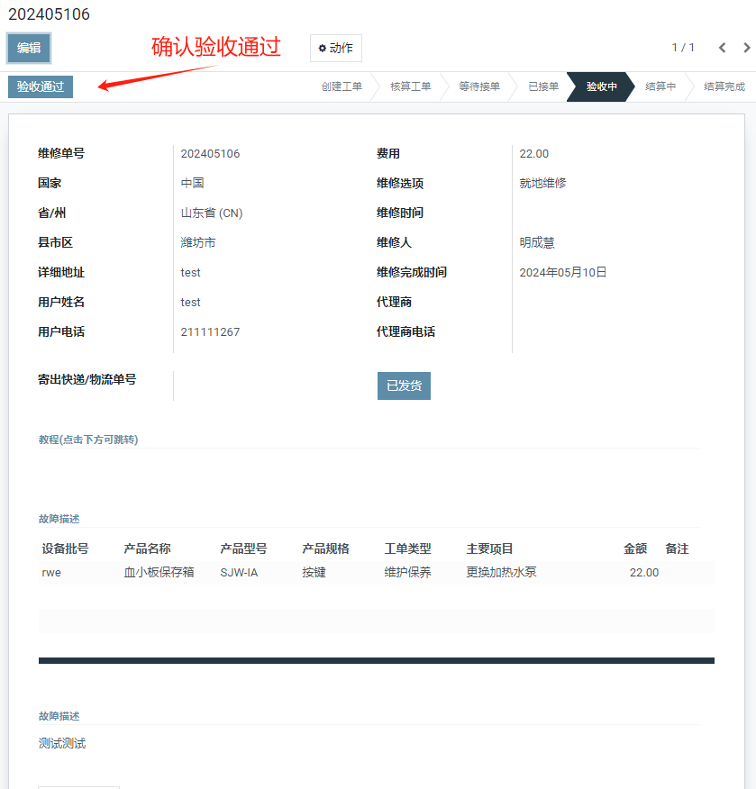This screenshot has height=789, width=756.
Task: Click the record pager 1 / 1
Action: (x=683, y=48)
